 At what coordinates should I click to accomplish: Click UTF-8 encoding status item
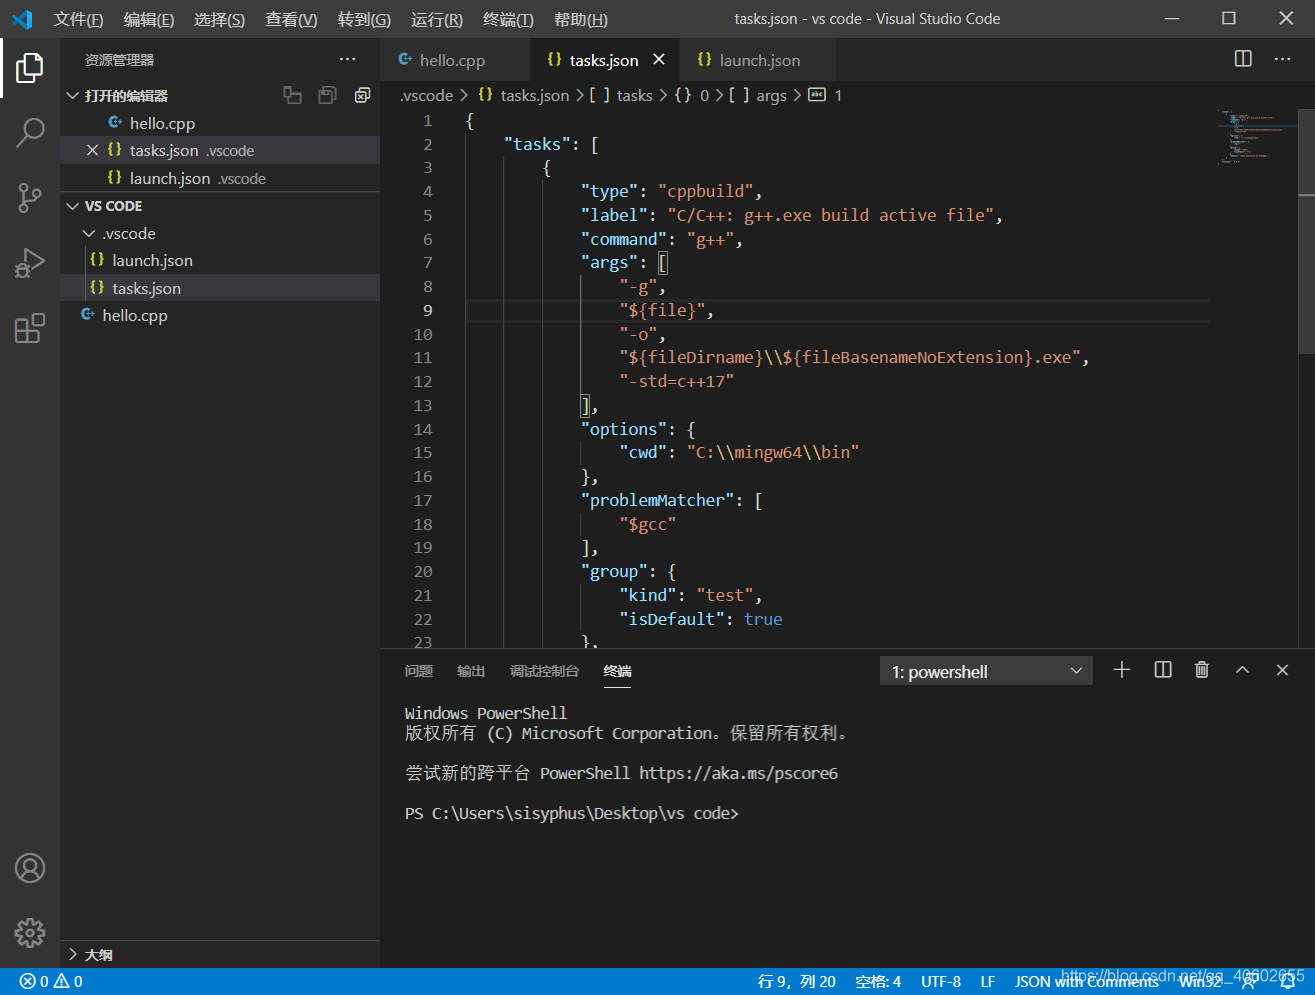pyautogui.click(x=941, y=981)
